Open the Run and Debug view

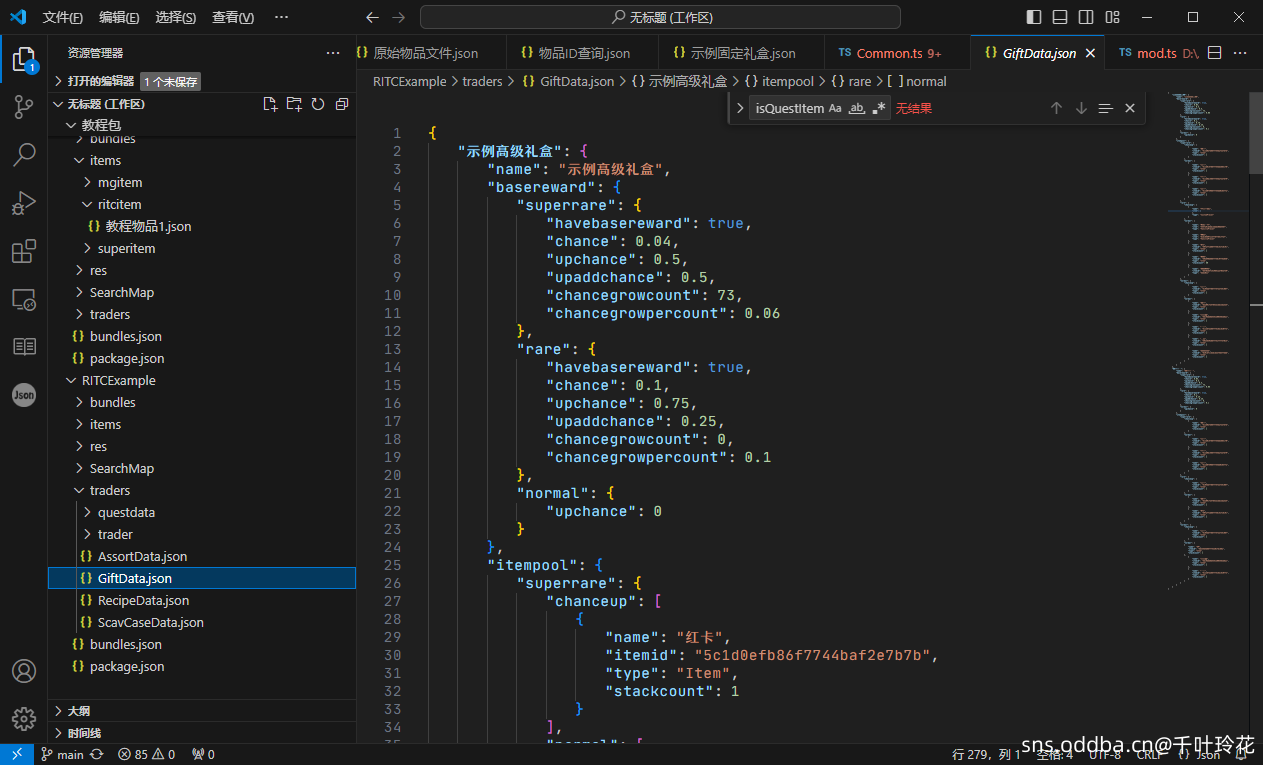click(24, 203)
